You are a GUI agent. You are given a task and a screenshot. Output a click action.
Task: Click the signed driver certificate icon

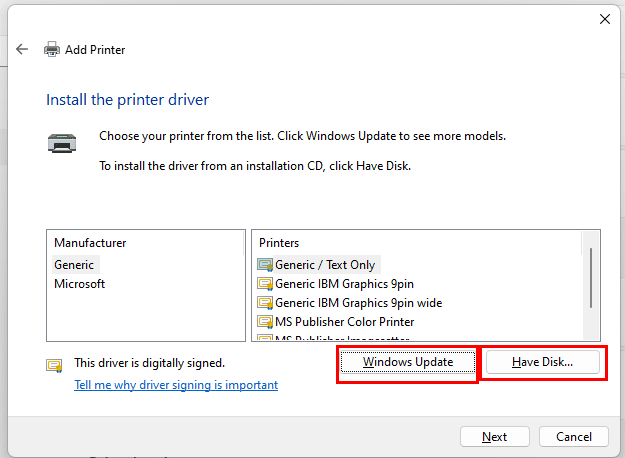[54, 365]
